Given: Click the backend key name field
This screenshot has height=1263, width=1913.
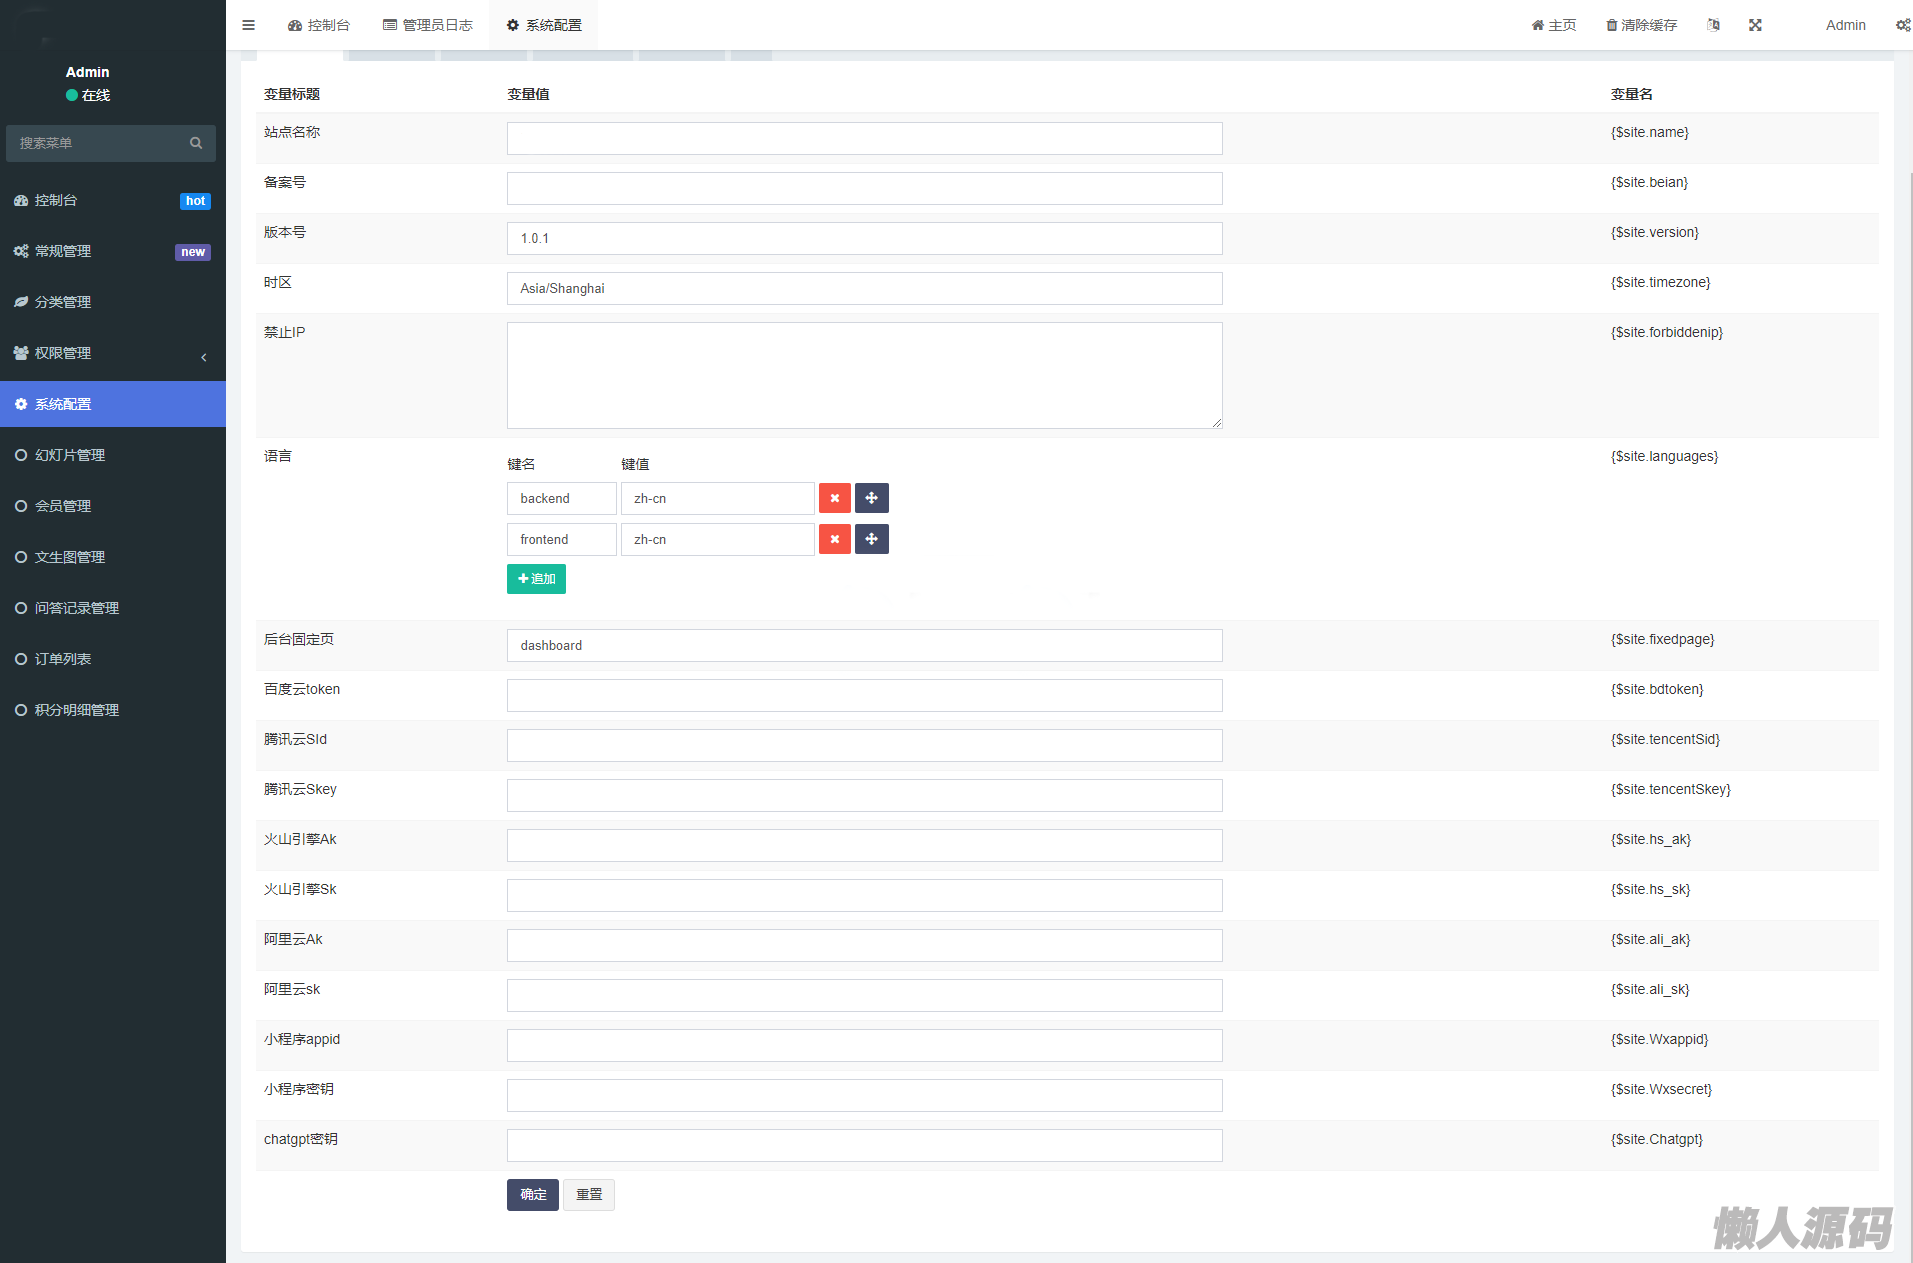Looking at the screenshot, I should coord(562,498).
